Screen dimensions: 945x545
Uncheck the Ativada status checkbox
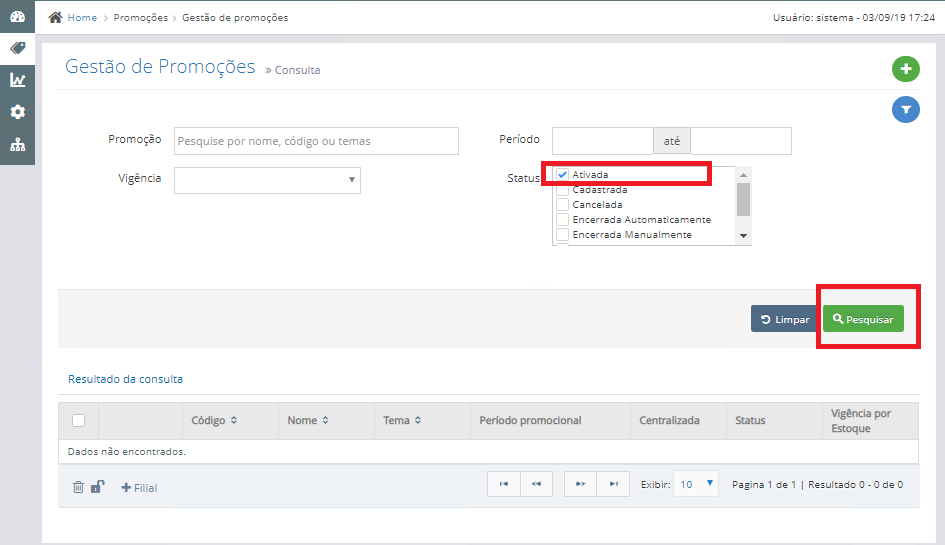pos(562,174)
